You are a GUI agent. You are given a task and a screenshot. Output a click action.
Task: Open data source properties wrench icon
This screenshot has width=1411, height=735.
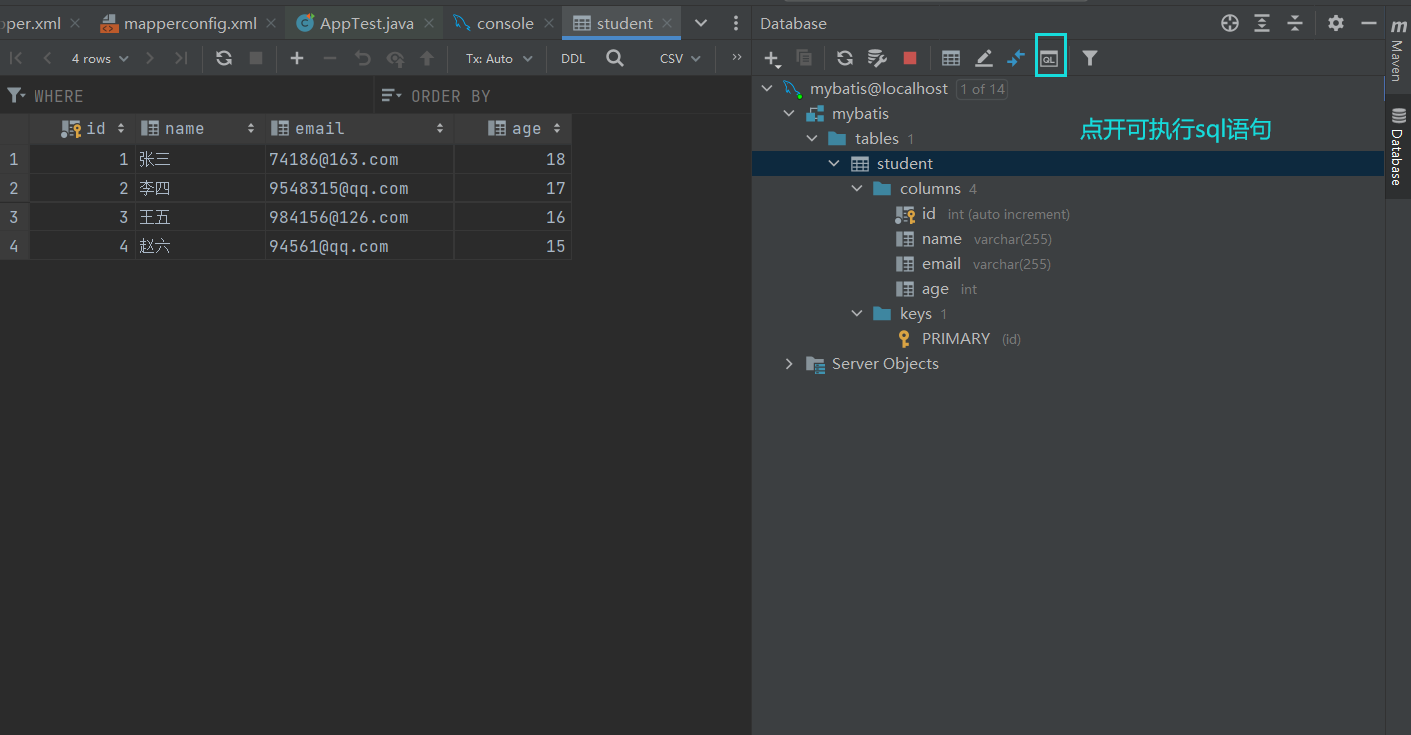point(877,59)
